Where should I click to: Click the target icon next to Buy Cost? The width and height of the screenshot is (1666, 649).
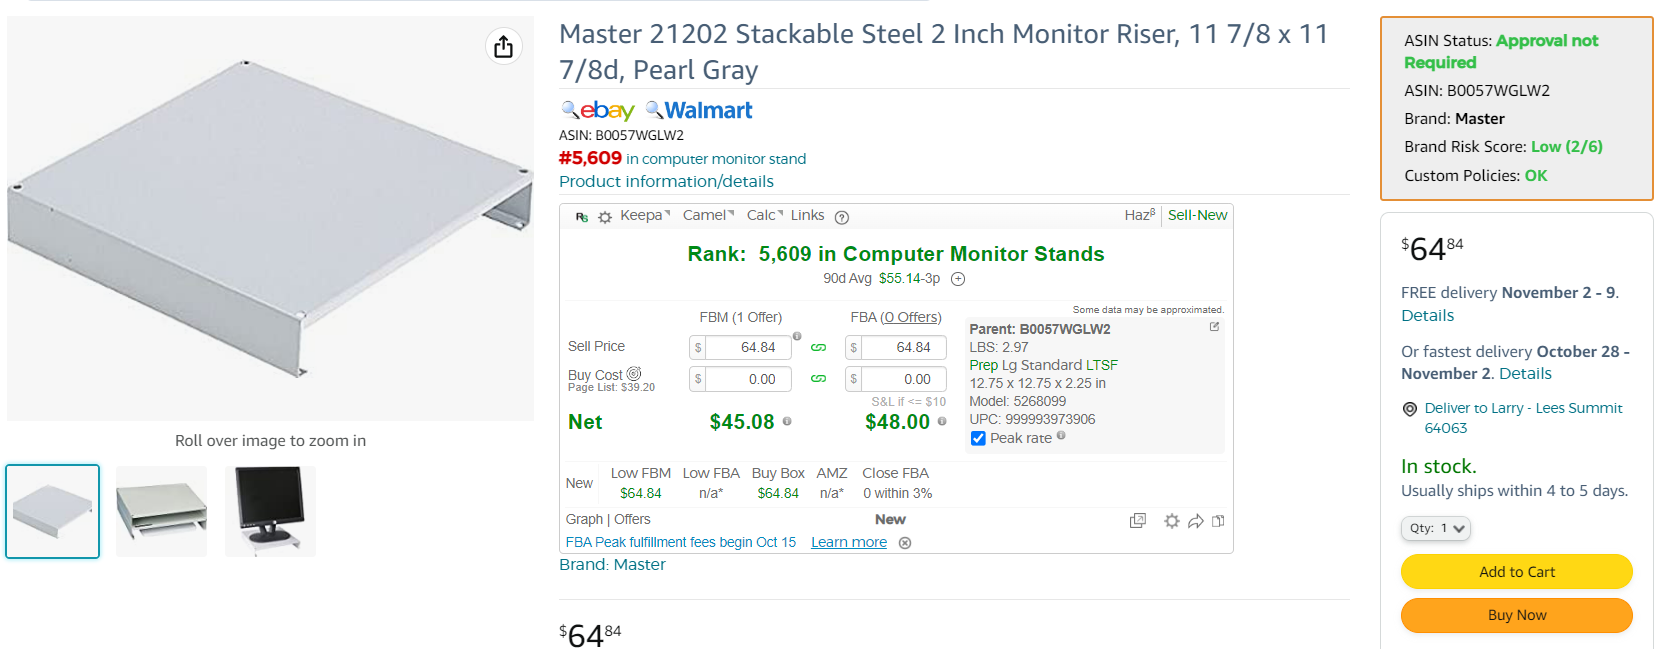(x=634, y=374)
